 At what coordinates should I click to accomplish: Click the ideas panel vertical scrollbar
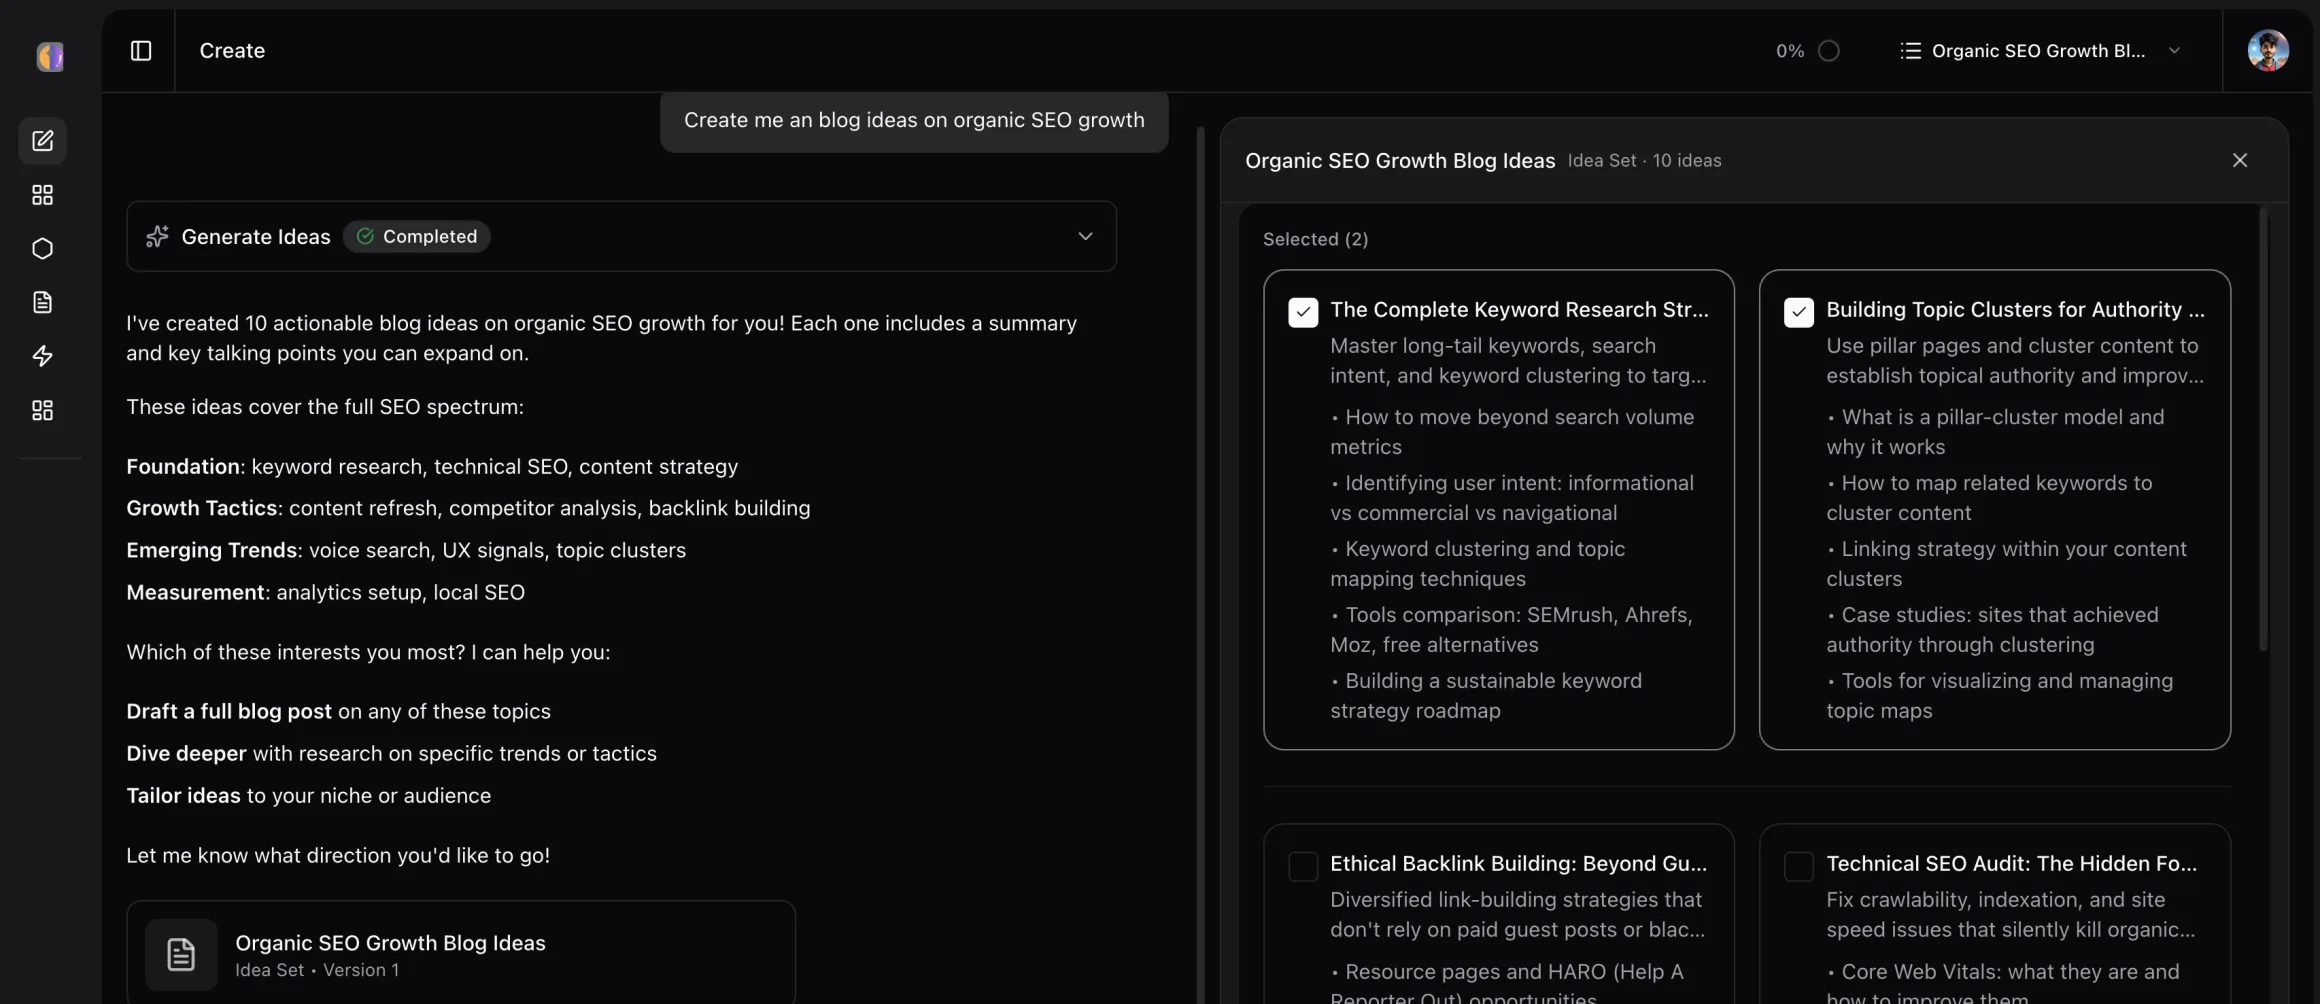(x=2263, y=430)
